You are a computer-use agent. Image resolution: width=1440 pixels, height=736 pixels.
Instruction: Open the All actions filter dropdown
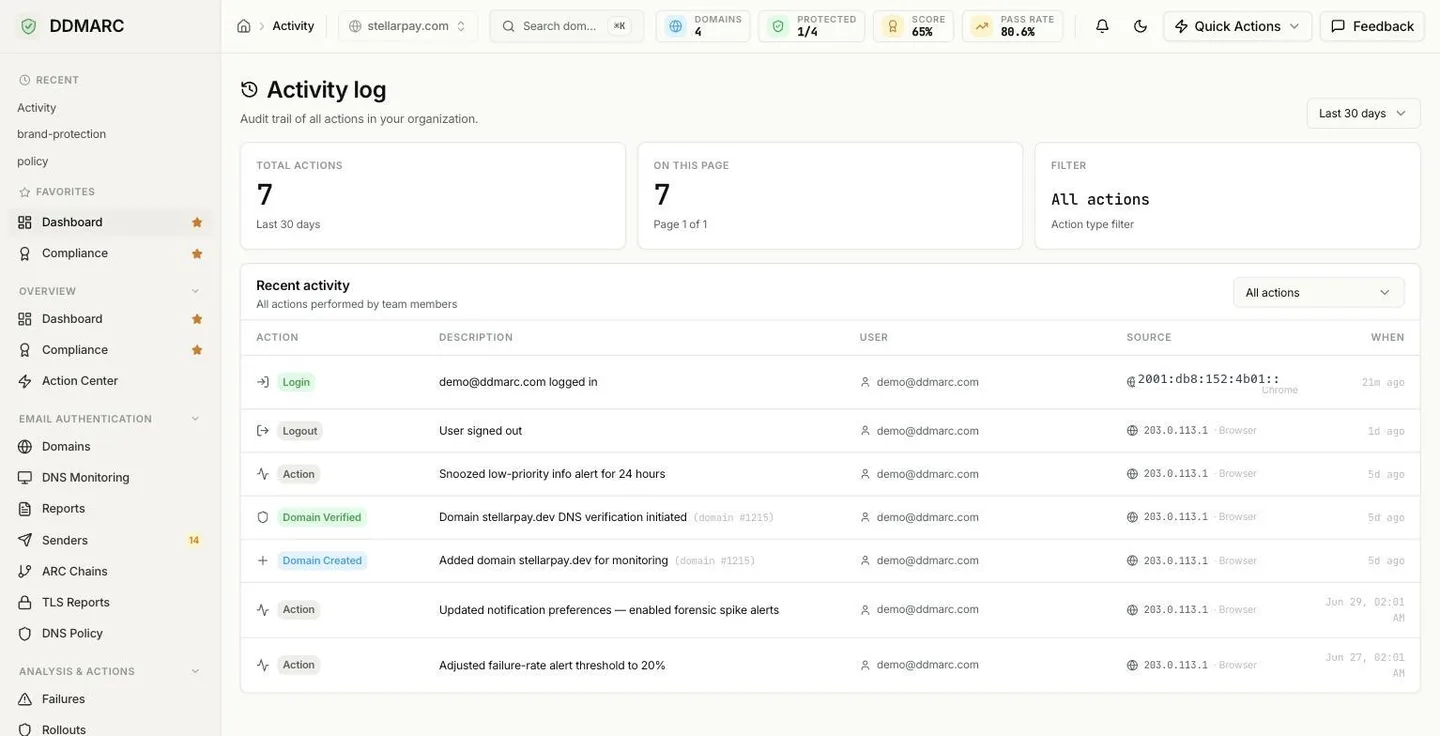click(1318, 292)
